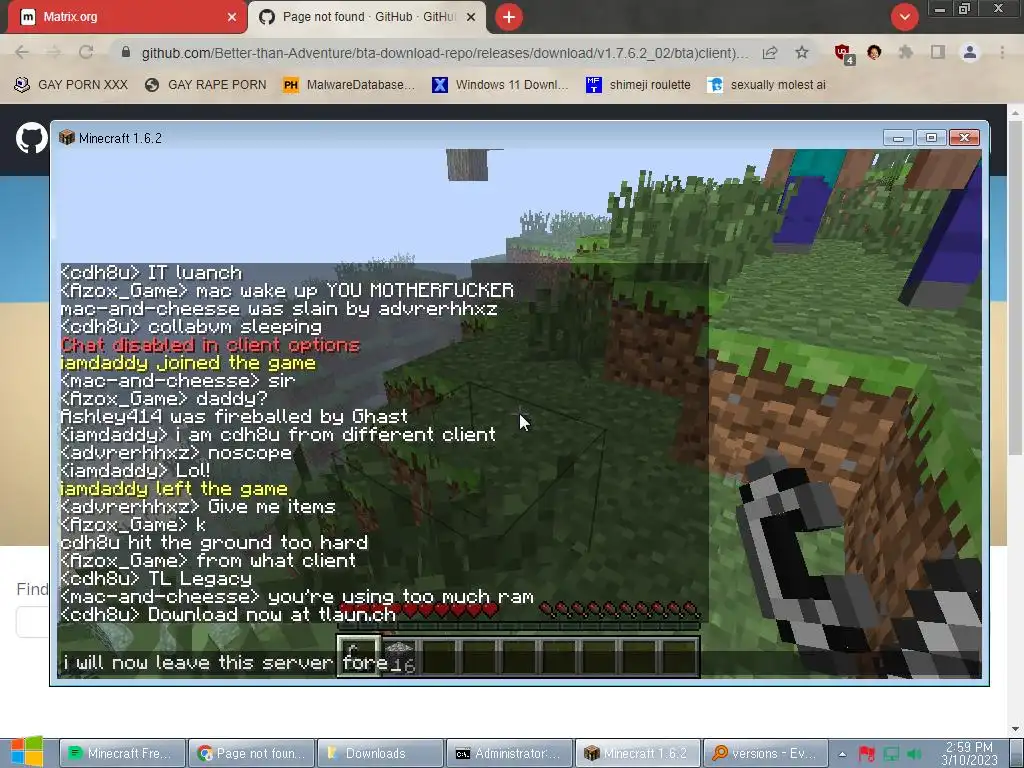Click chat message '<cdh8u> IT luanch'
Image resolution: width=1024 pixels, height=768 pixels.
151,272
